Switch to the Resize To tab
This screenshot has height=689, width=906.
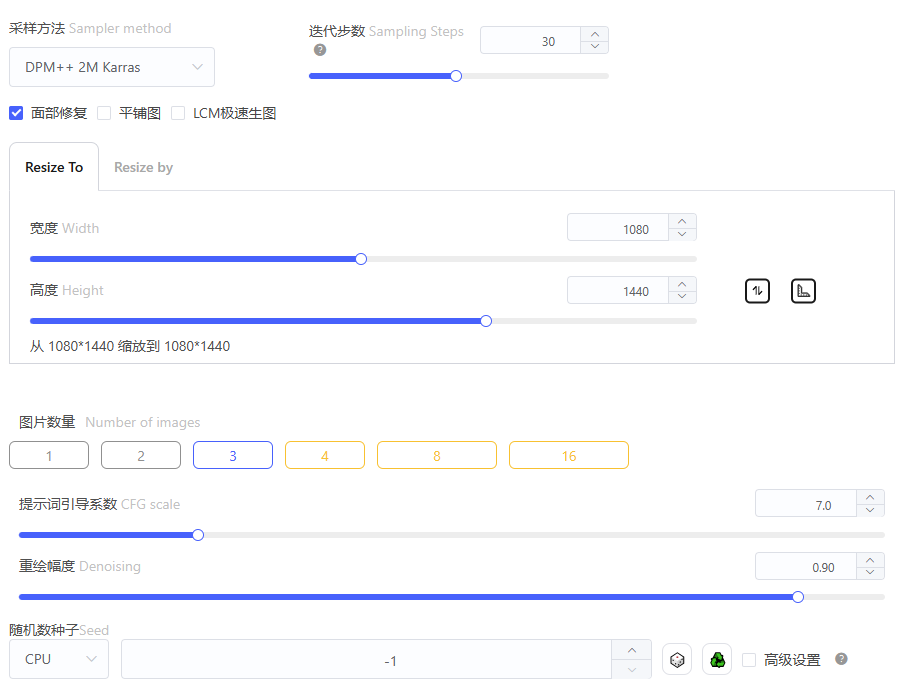click(54, 167)
